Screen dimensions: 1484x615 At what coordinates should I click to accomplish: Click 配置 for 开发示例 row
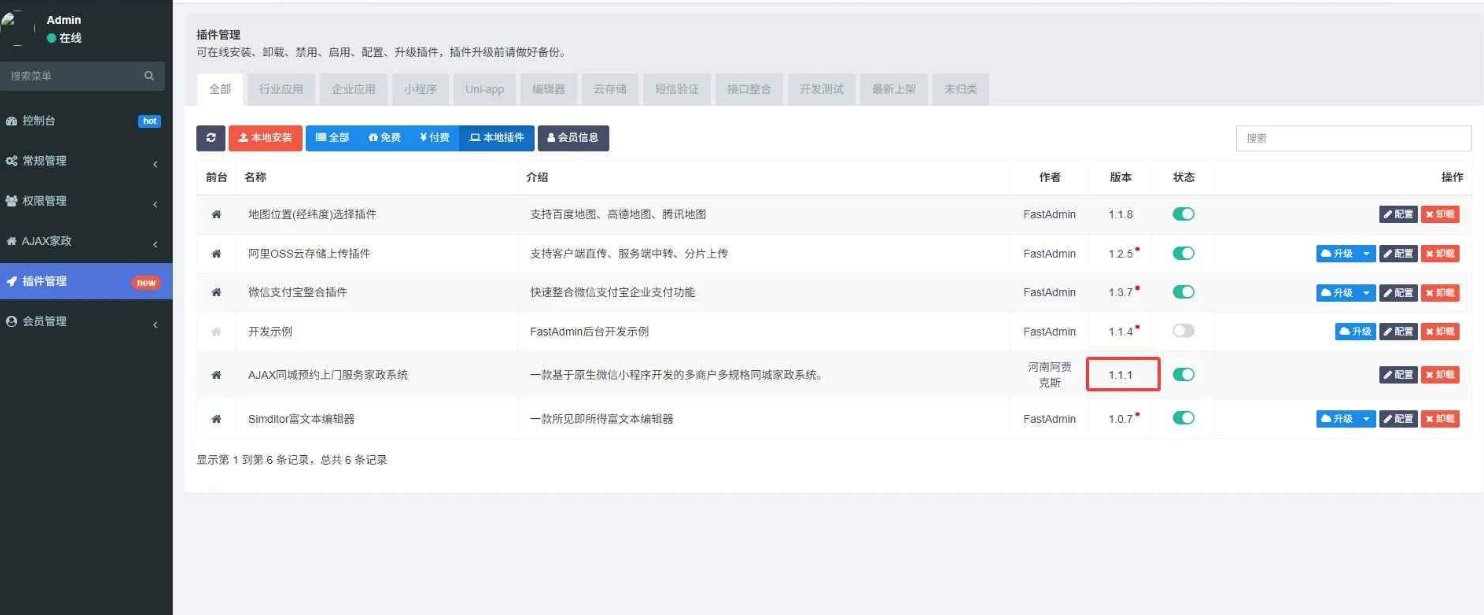coord(1398,332)
